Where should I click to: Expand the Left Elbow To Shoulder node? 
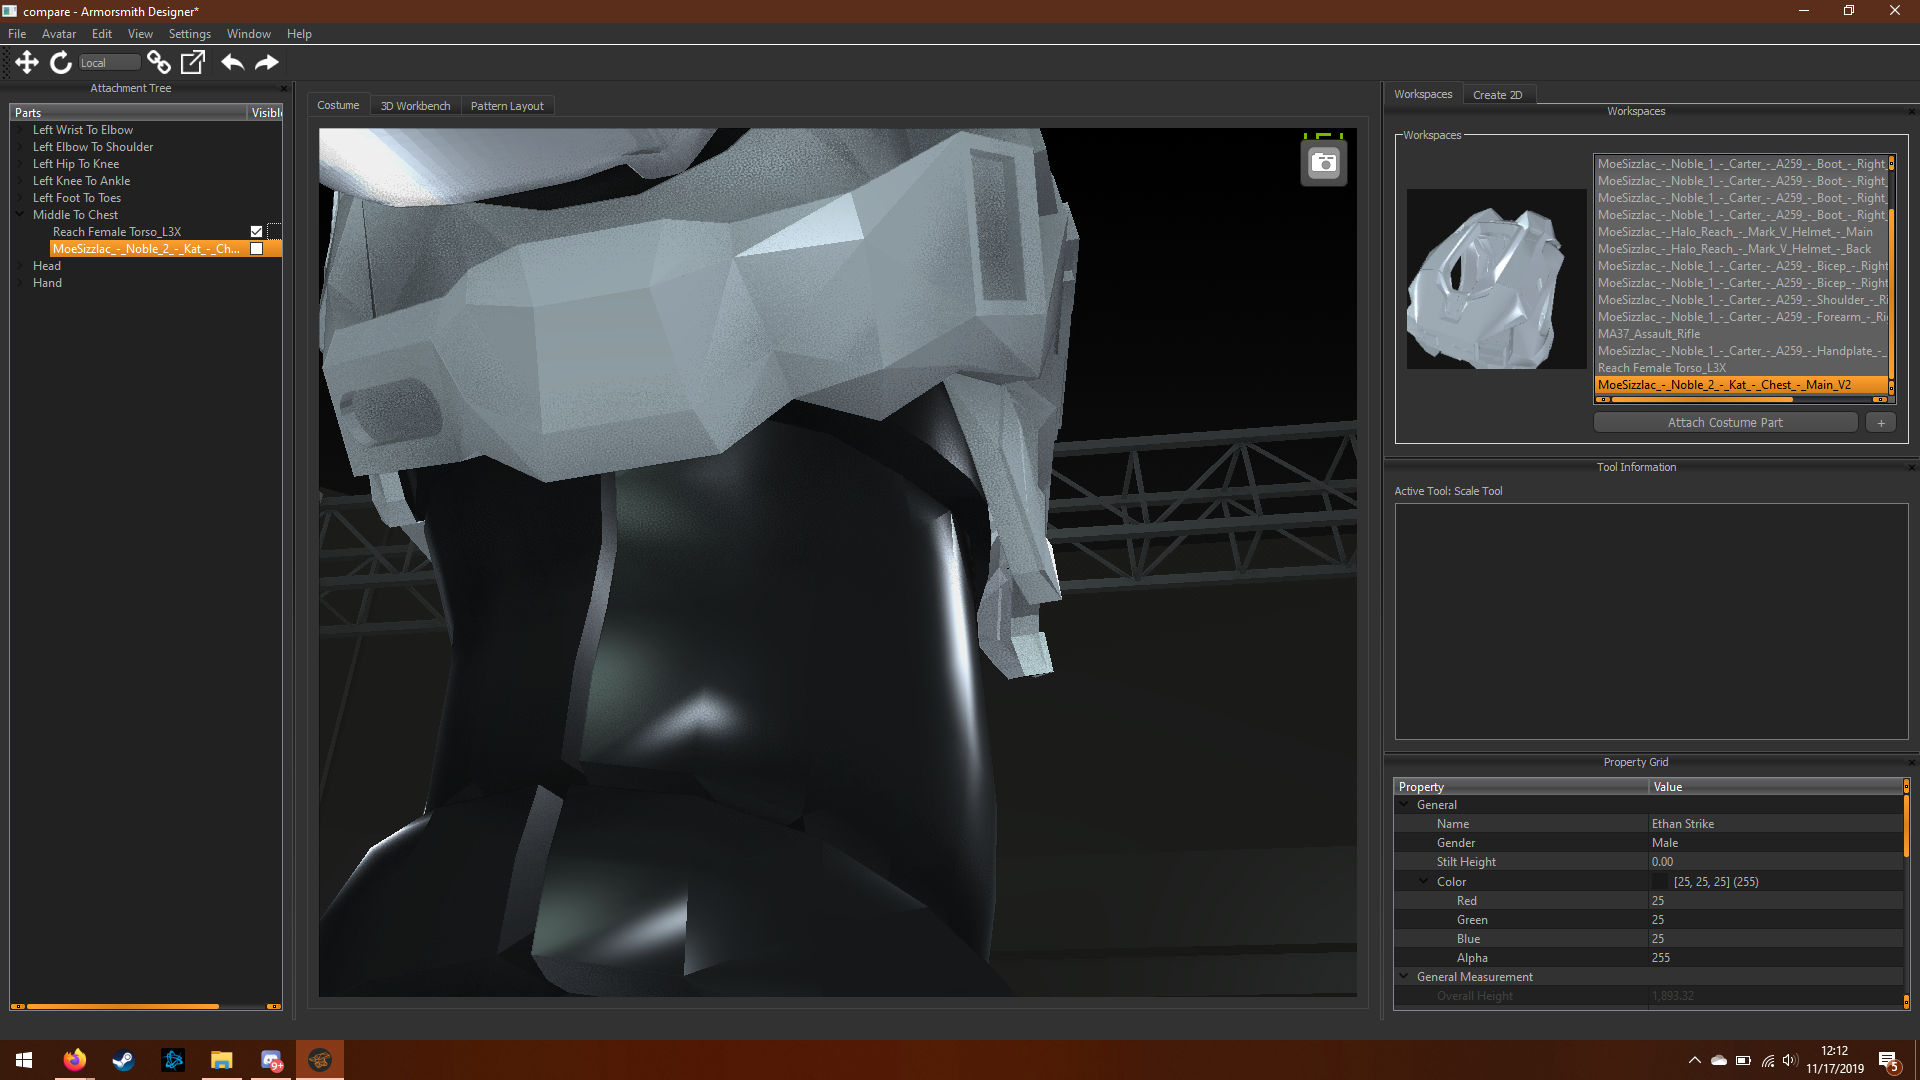pos(20,147)
